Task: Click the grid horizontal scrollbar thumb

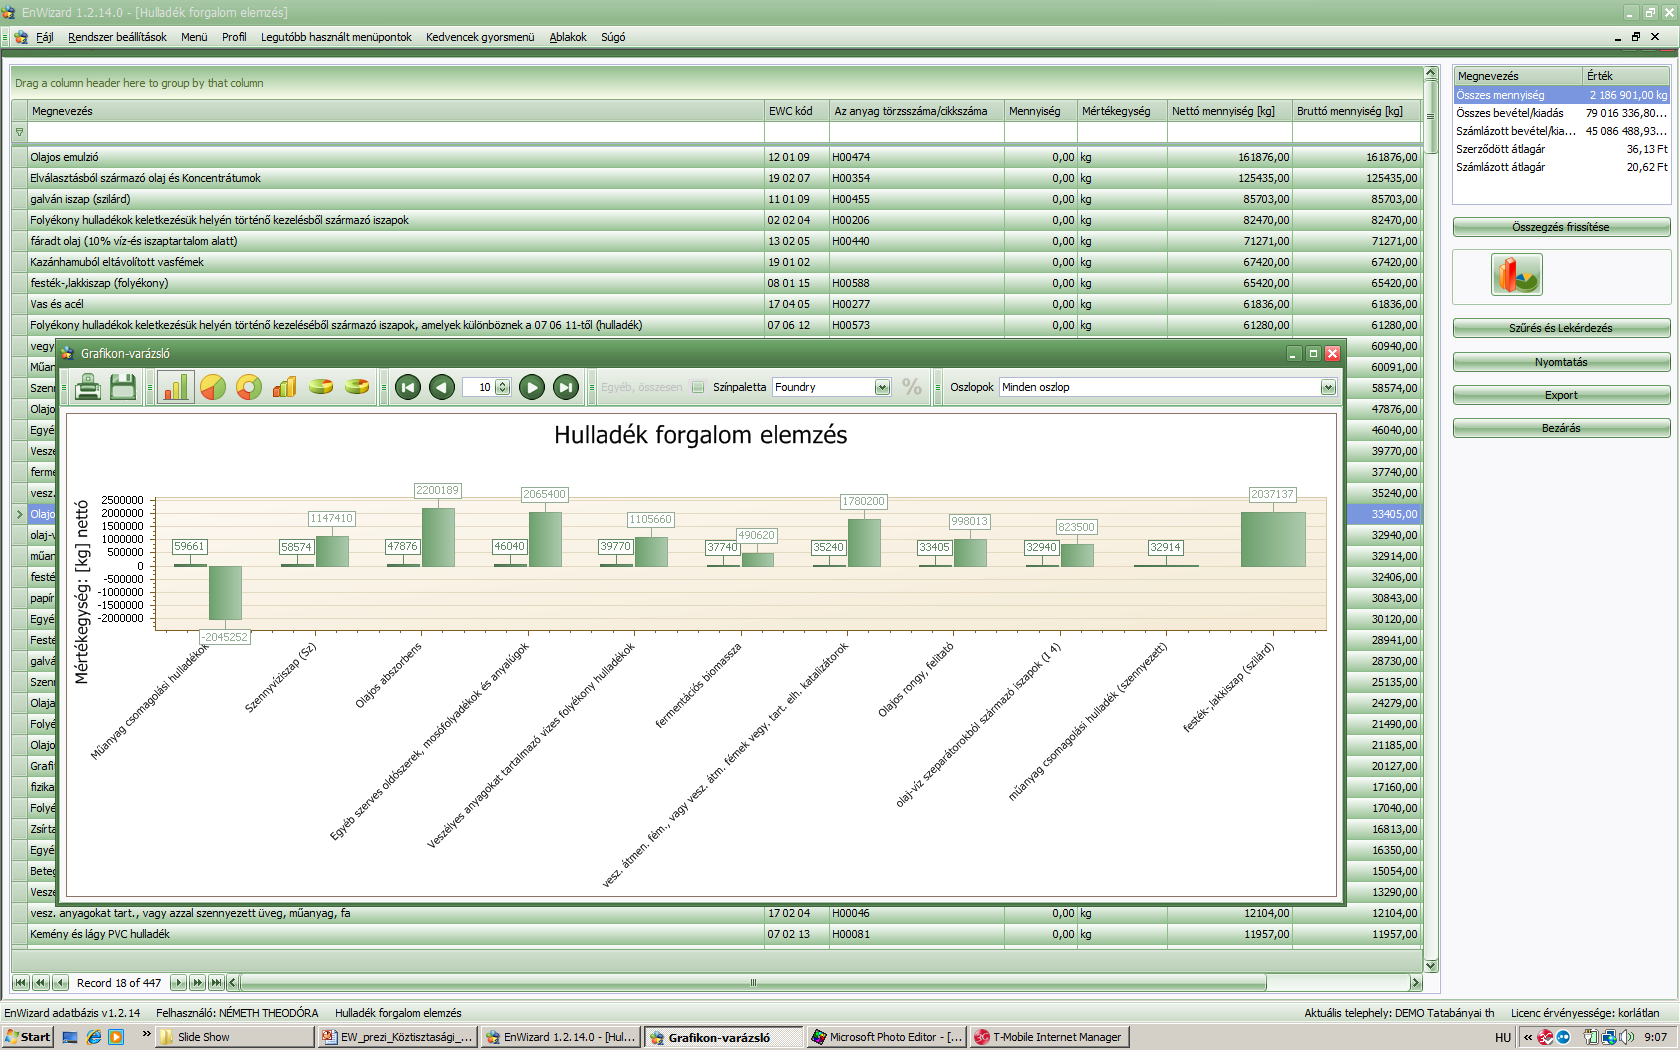Action: (752, 983)
